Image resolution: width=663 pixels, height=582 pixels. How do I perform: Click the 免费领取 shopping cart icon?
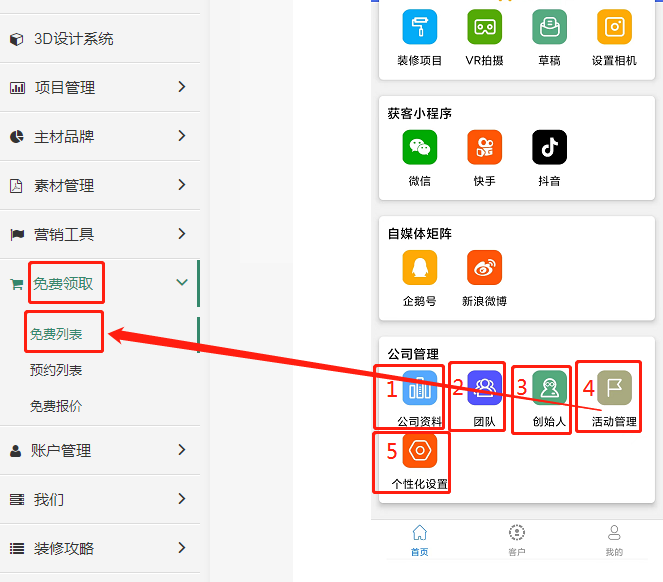(16, 284)
